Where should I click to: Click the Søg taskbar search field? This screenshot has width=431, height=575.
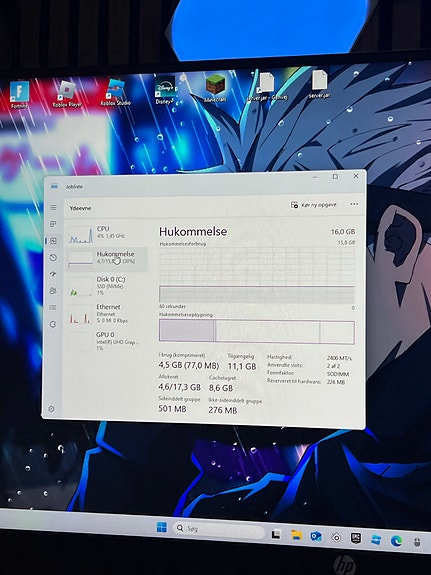(x=219, y=529)
